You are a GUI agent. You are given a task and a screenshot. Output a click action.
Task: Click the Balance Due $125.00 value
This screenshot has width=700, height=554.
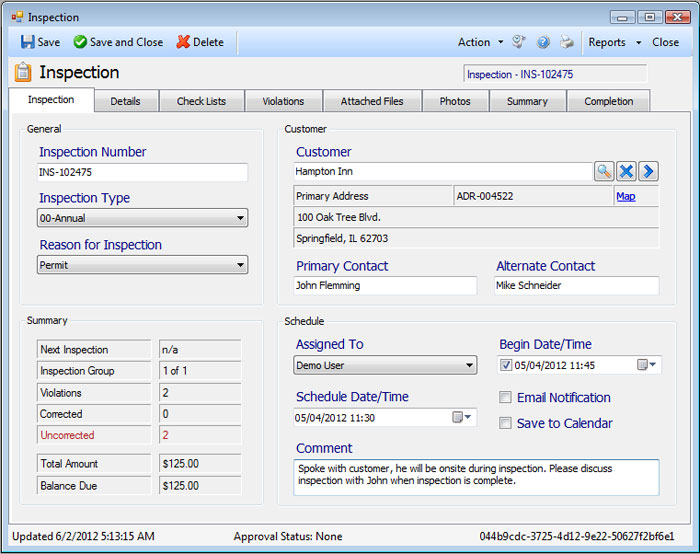(200, 486)
